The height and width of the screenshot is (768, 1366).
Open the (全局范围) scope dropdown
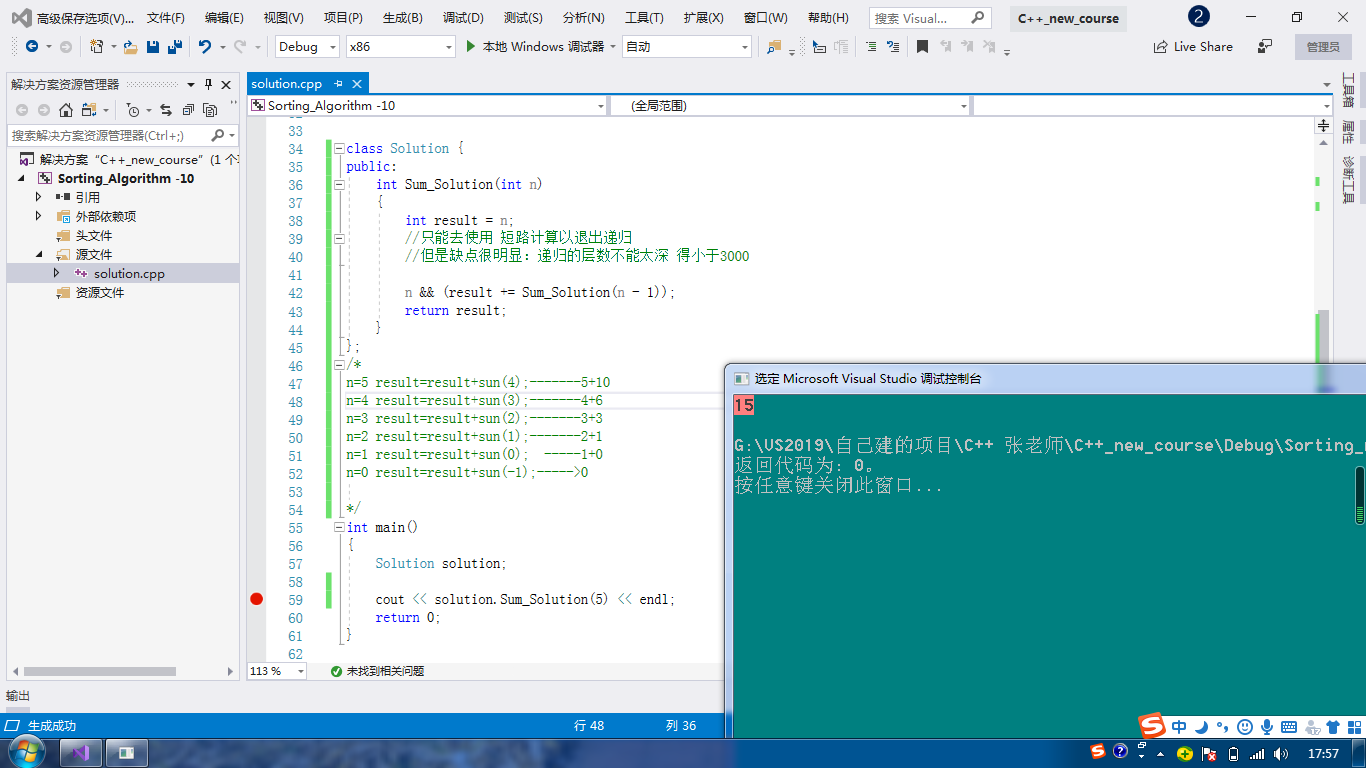tap(790, 106)
